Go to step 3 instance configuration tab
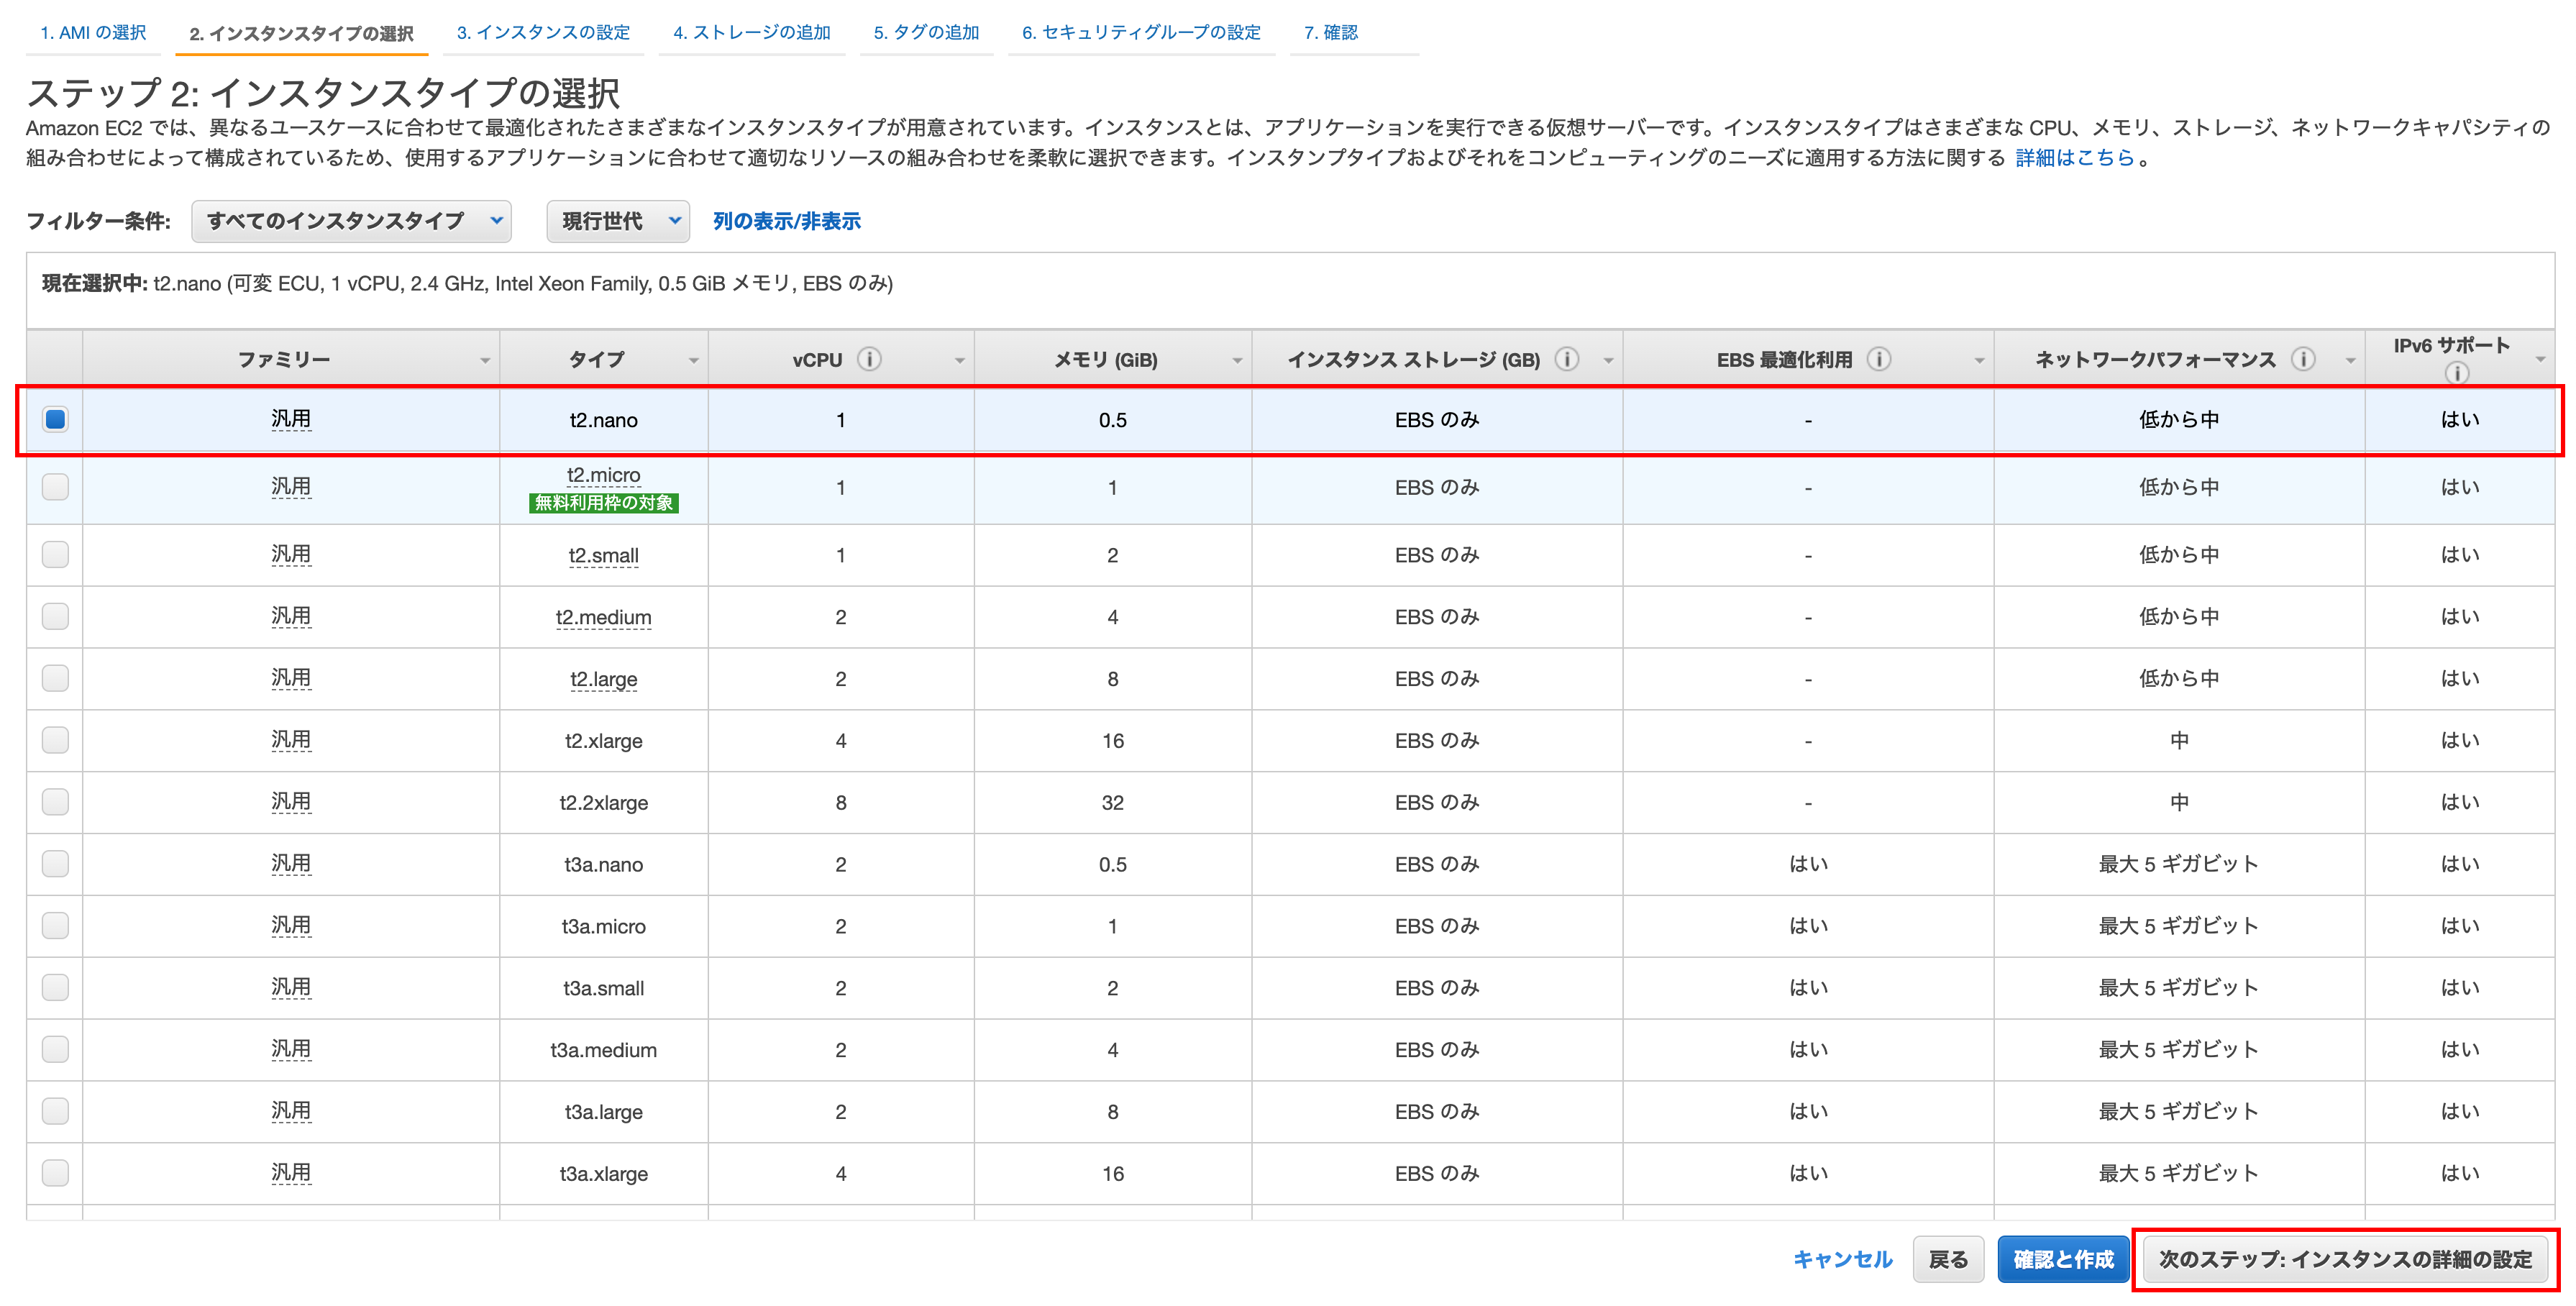2576x1306 pixels. point(543,32)
